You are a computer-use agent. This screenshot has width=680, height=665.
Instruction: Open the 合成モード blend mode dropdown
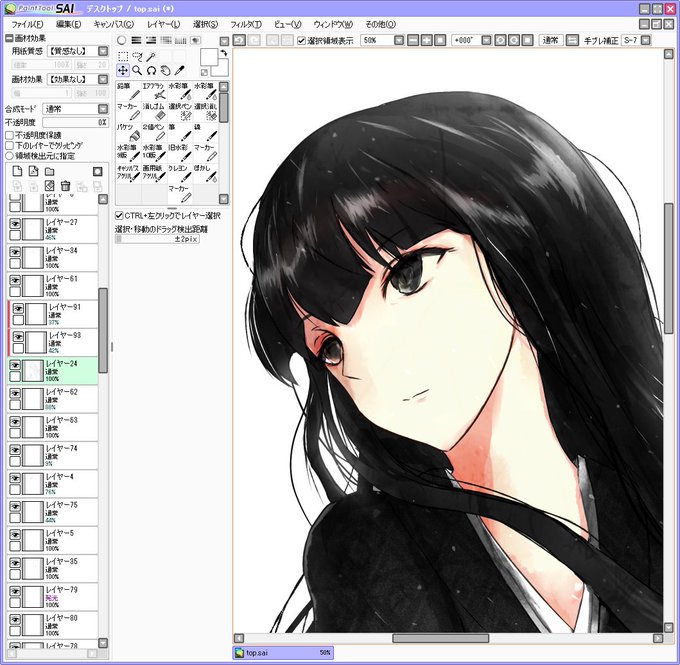(x=103, y=109)
